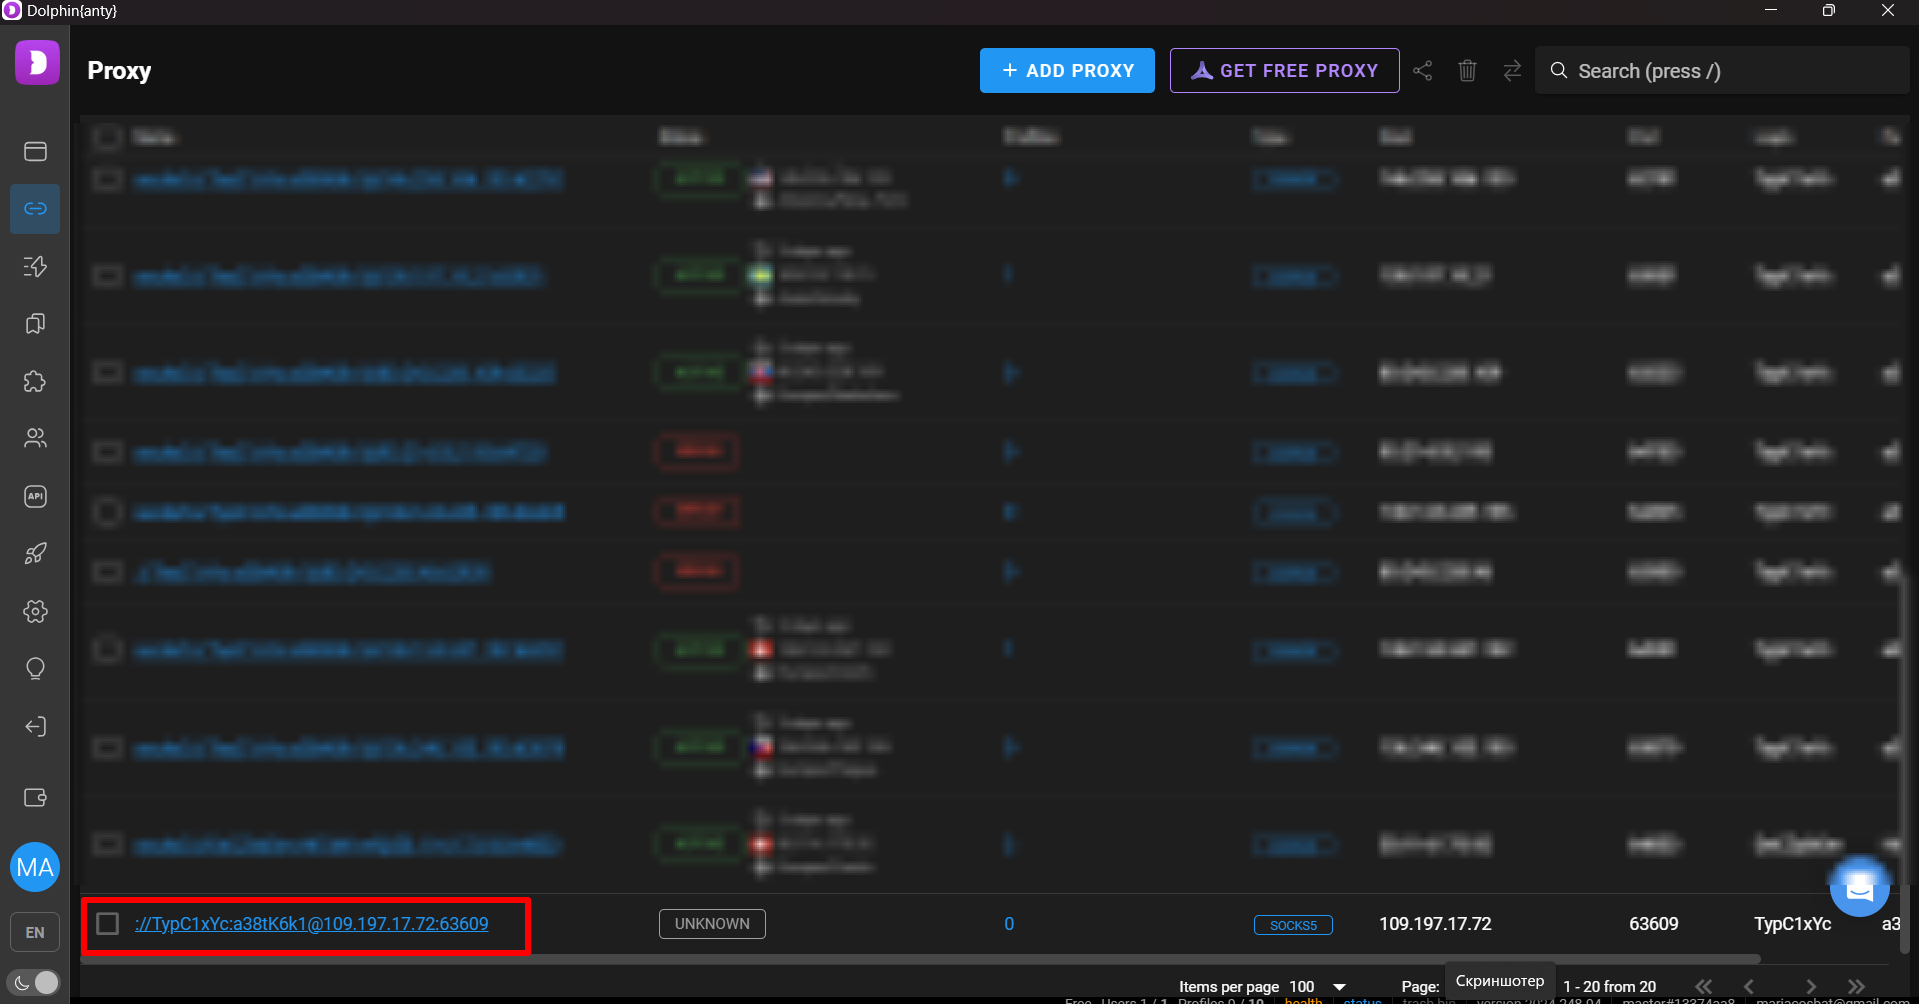This screenshot has width=1919, height=1004.
Task: Open the API section icon
Action: [35, 496]
